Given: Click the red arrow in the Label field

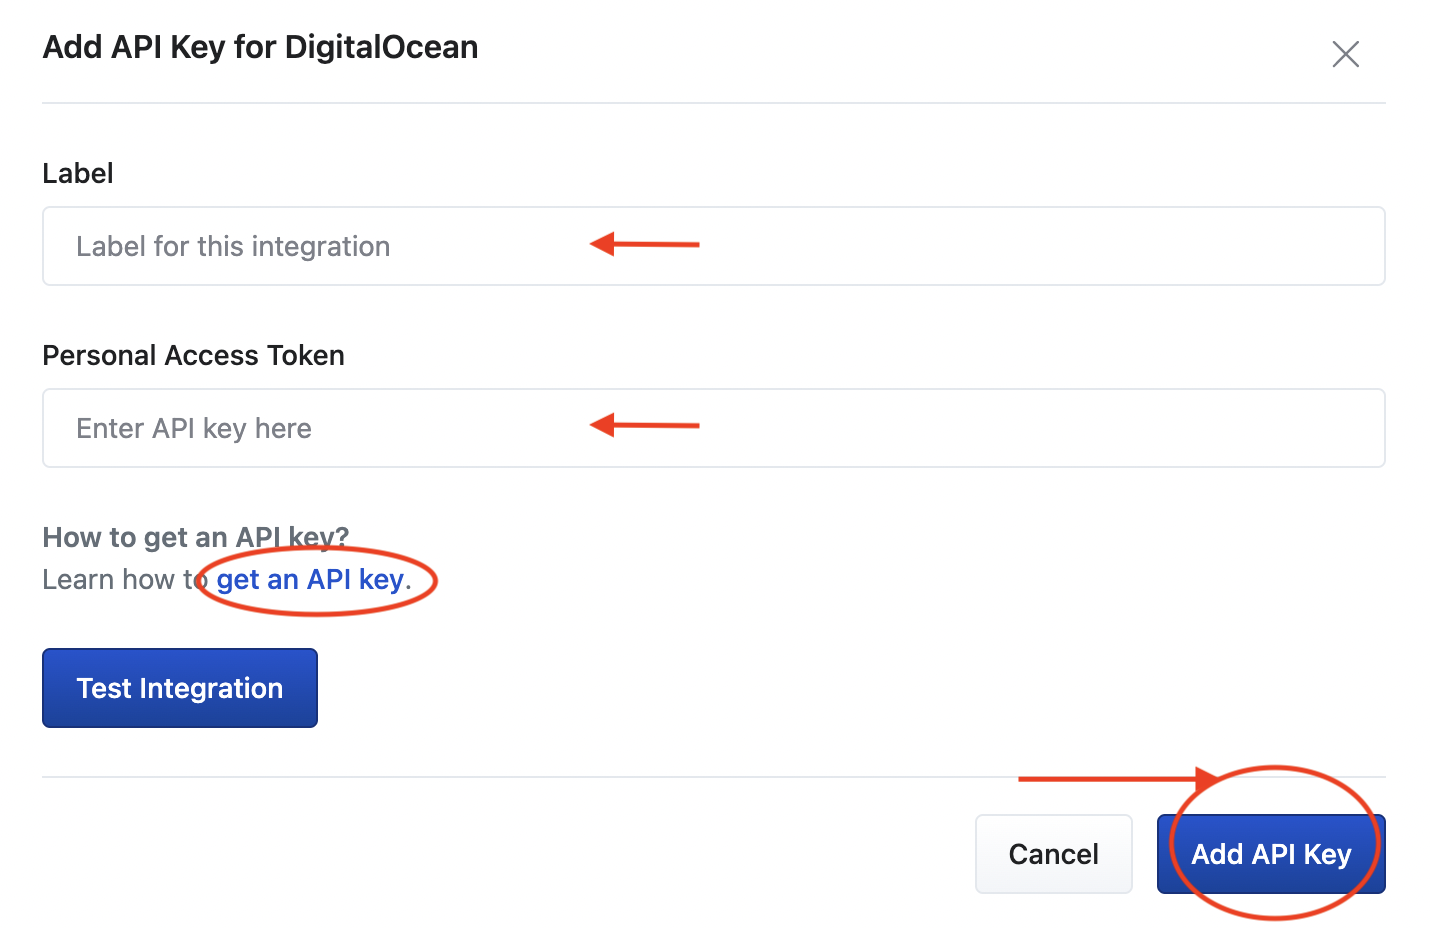Looking at the screenshot, I should (644, 244).
